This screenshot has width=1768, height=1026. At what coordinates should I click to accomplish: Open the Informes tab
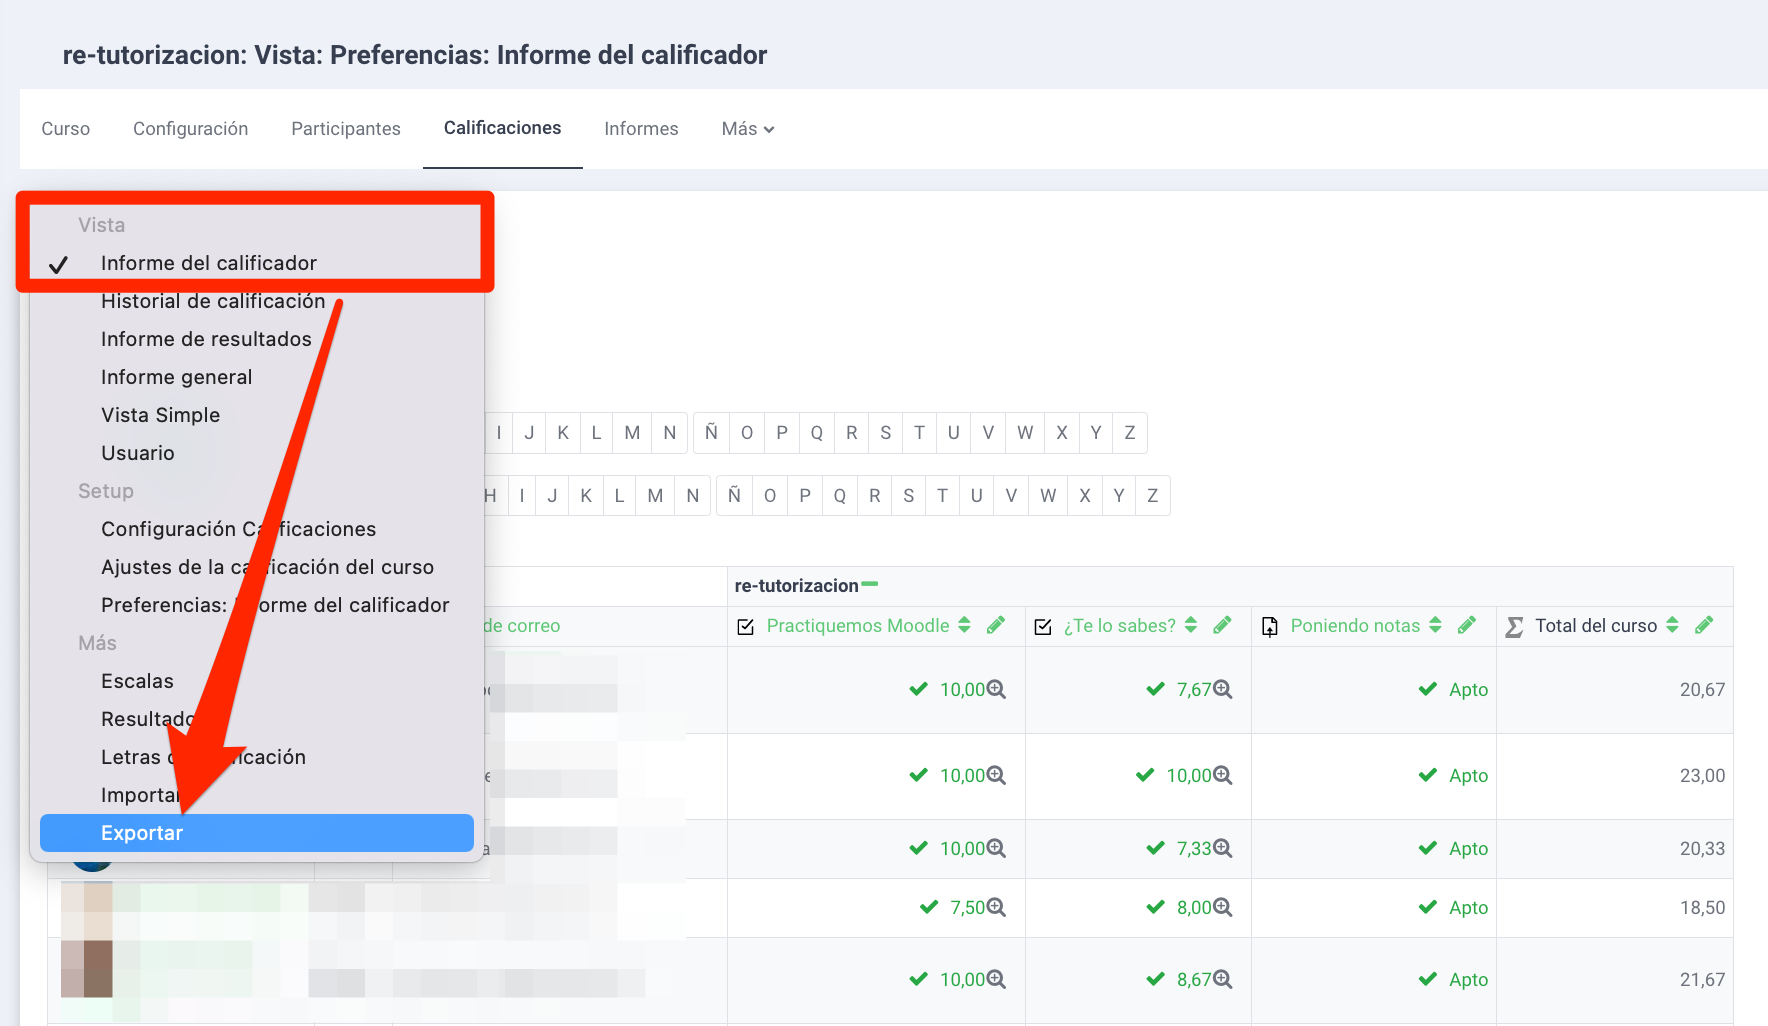[x=641, y=129]
